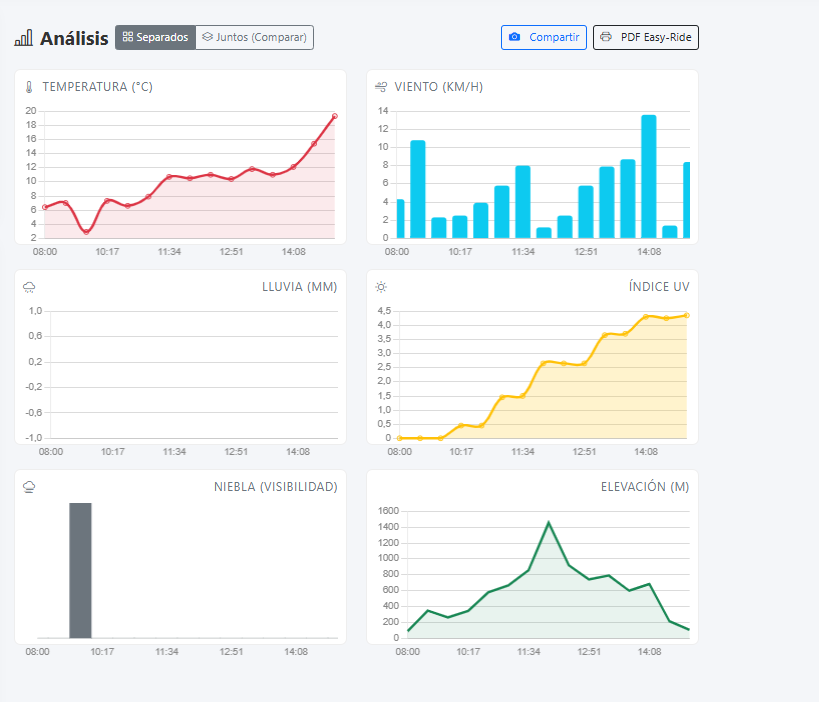819x702 pixels.
Task: Switch to Separados view mode
Action: (x=156, y=38)
